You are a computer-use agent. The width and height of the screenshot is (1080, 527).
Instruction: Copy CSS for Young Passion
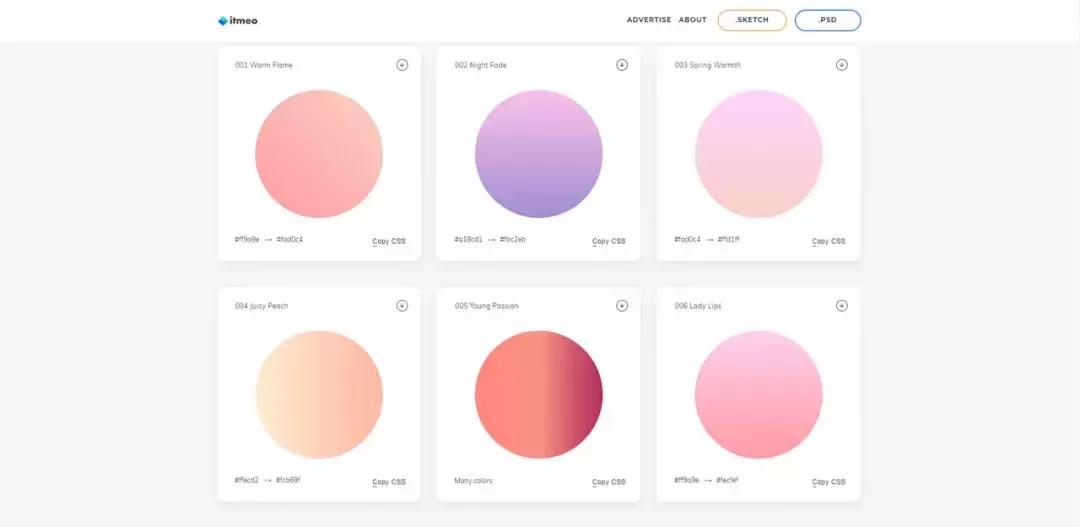coord(609,482)
